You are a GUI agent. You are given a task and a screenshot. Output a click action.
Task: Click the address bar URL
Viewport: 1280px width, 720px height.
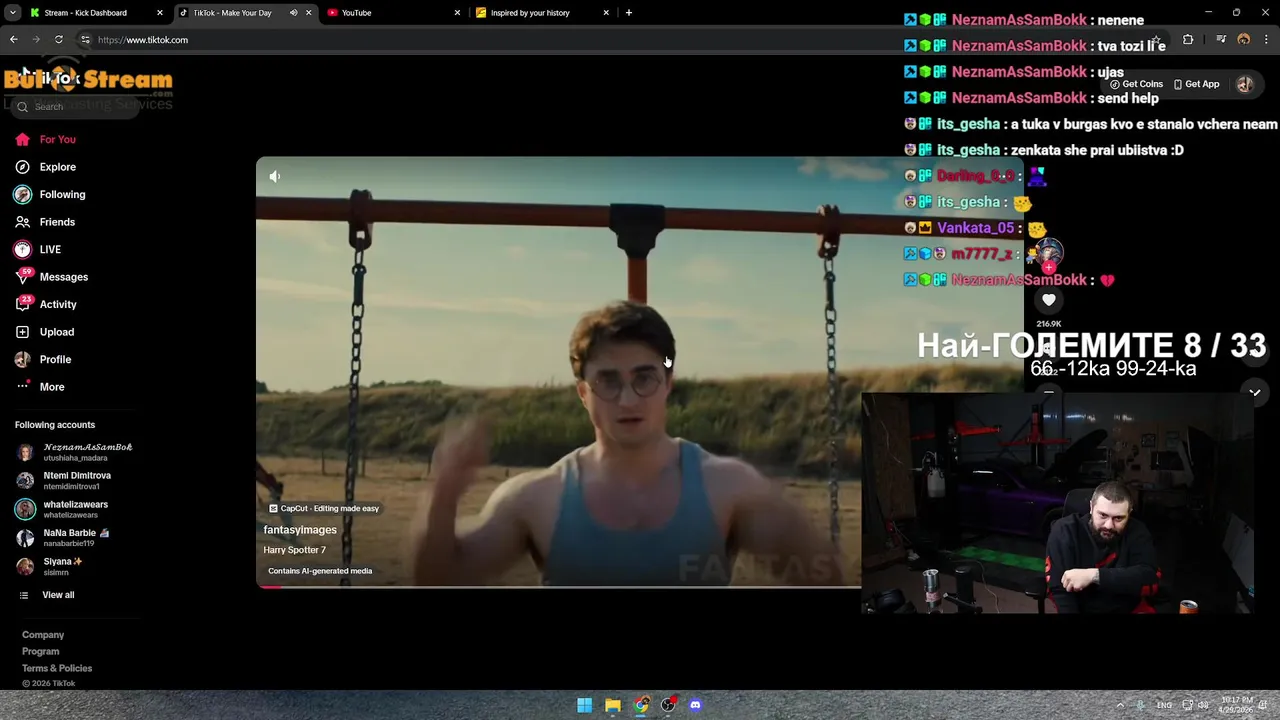(x=143, y=40)
